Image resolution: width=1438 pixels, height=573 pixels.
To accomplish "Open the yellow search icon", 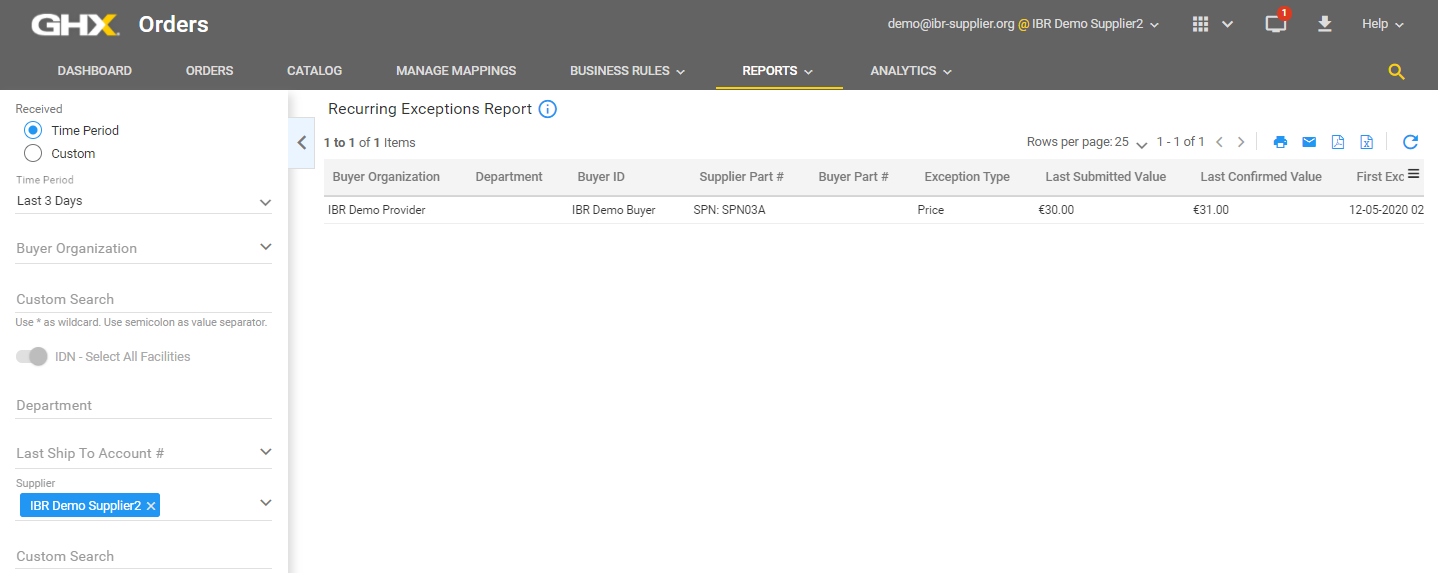I will click(1397, 71).
